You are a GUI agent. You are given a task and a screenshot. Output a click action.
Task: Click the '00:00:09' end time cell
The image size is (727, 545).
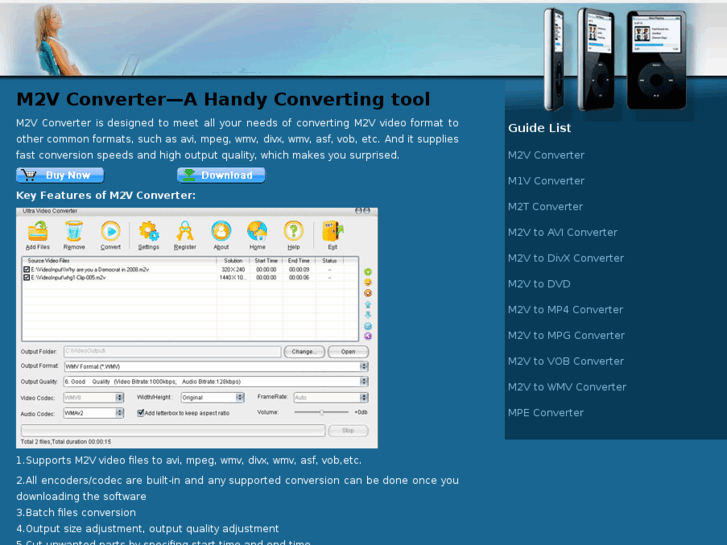(x=299, y=269)
